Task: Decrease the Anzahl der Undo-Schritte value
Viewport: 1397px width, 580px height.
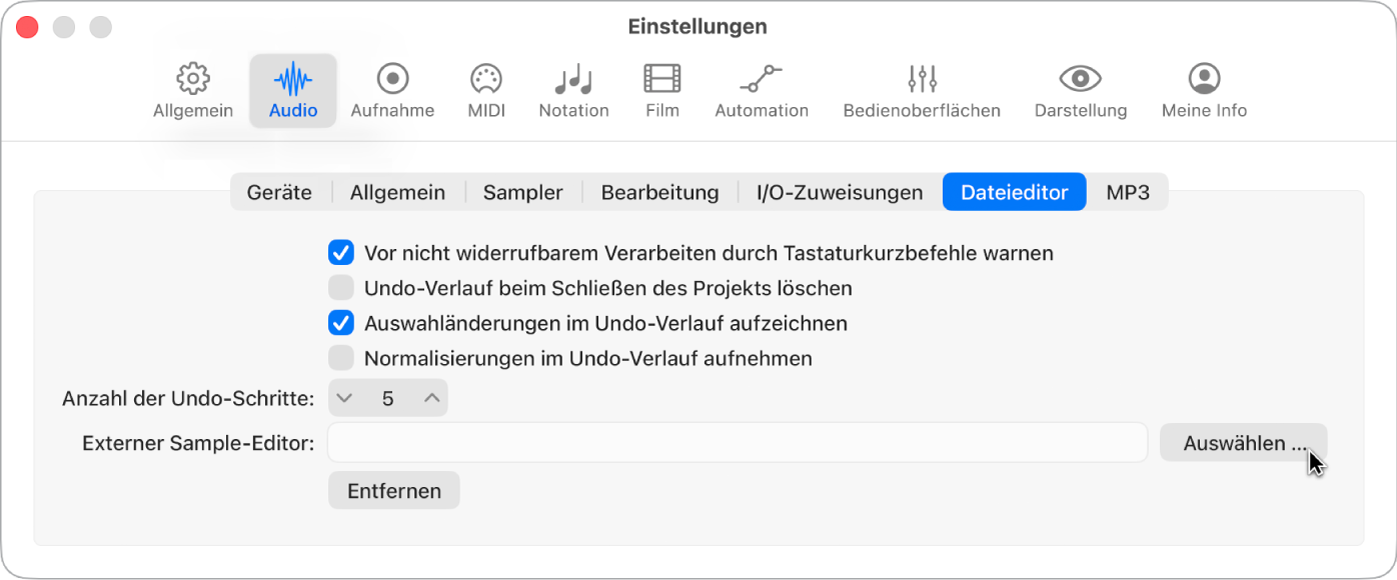Action: click(x=345, y=397)
